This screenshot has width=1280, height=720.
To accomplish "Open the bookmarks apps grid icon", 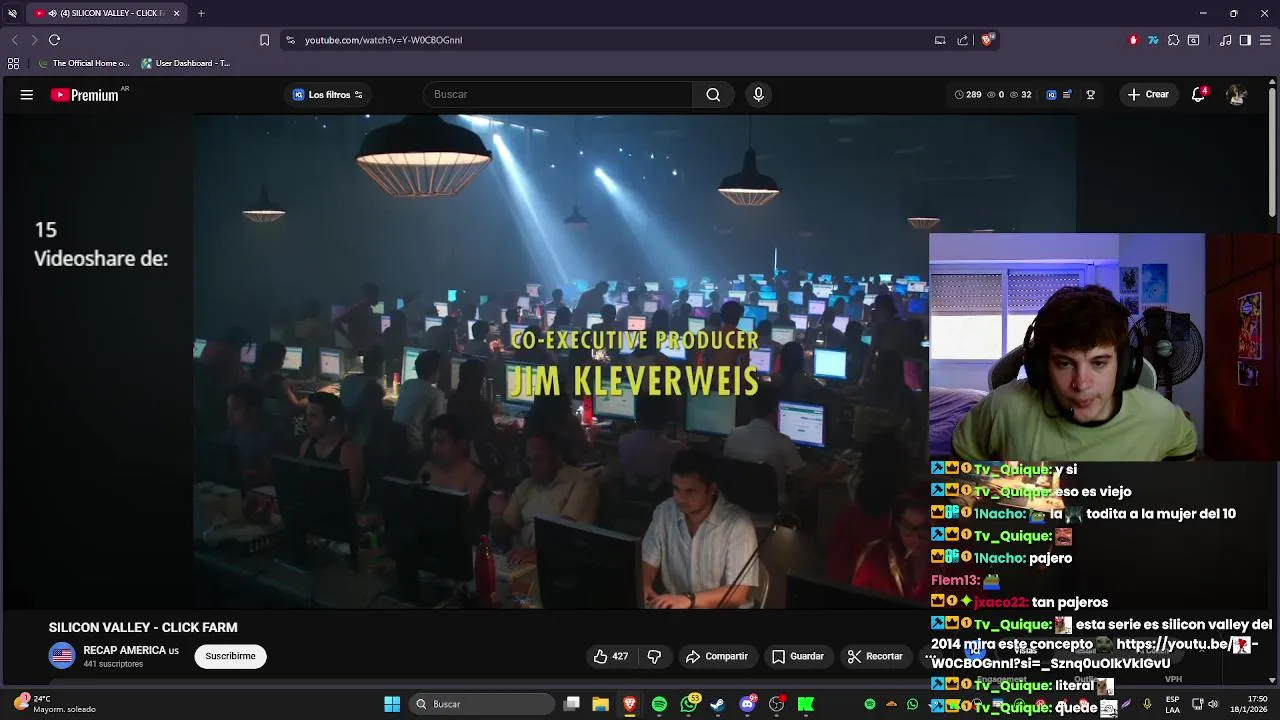I will tap(13, 63).
